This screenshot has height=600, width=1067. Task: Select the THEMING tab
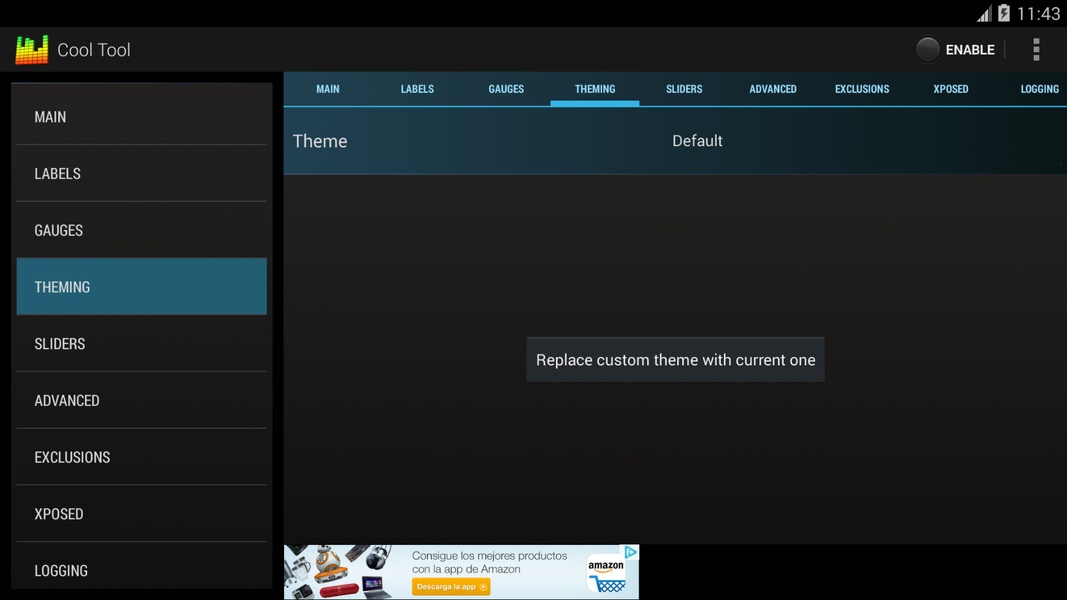click(595, 89)
